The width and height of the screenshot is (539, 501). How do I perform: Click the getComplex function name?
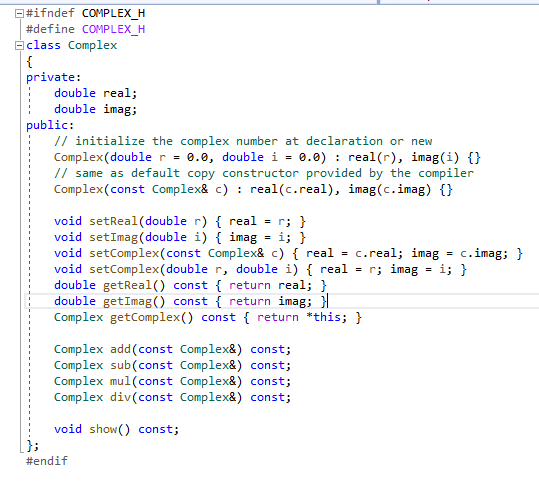coord(145,317)
